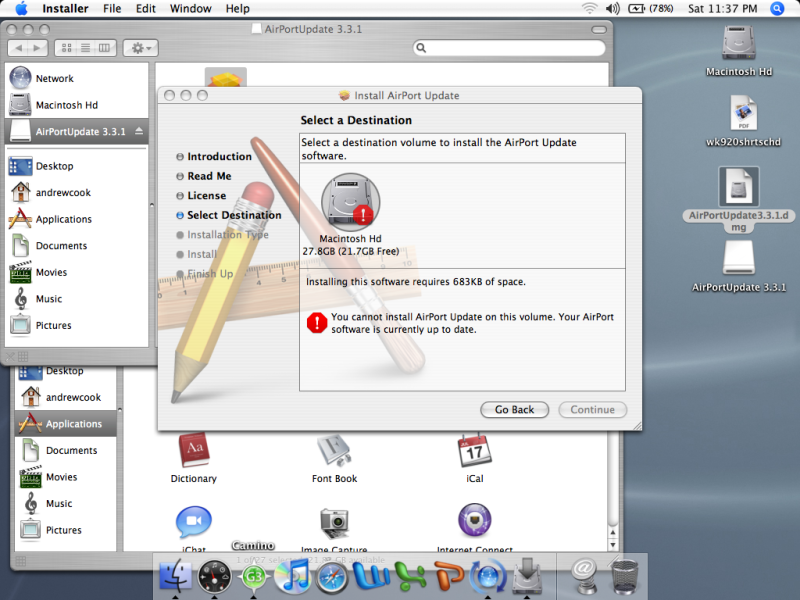Select the Dictionary application icon
This screenshot has height=600, width=800.
(x=194, y=450)
